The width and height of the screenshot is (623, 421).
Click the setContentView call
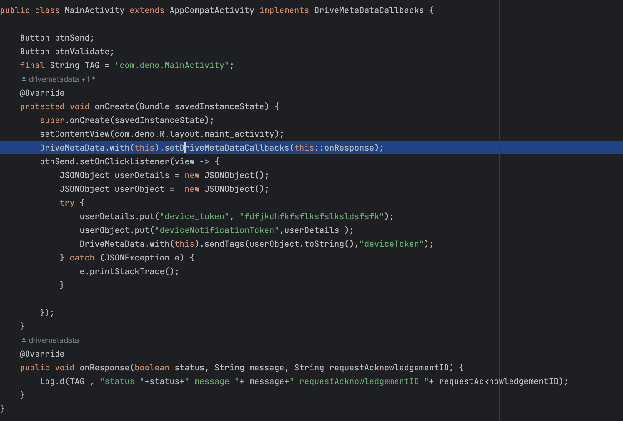click(x=162, y=134)
